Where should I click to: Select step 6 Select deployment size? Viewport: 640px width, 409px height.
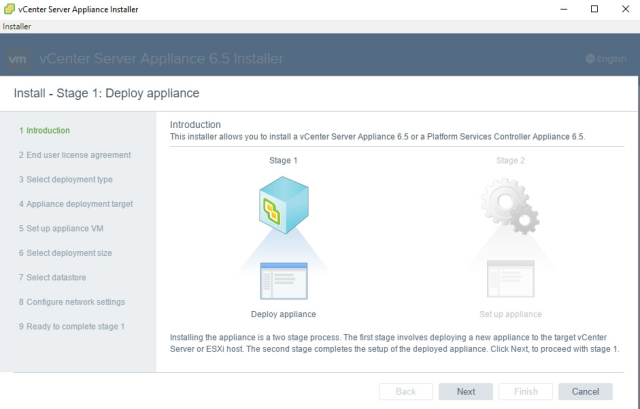pyautogui.click(x=65, y=253)
